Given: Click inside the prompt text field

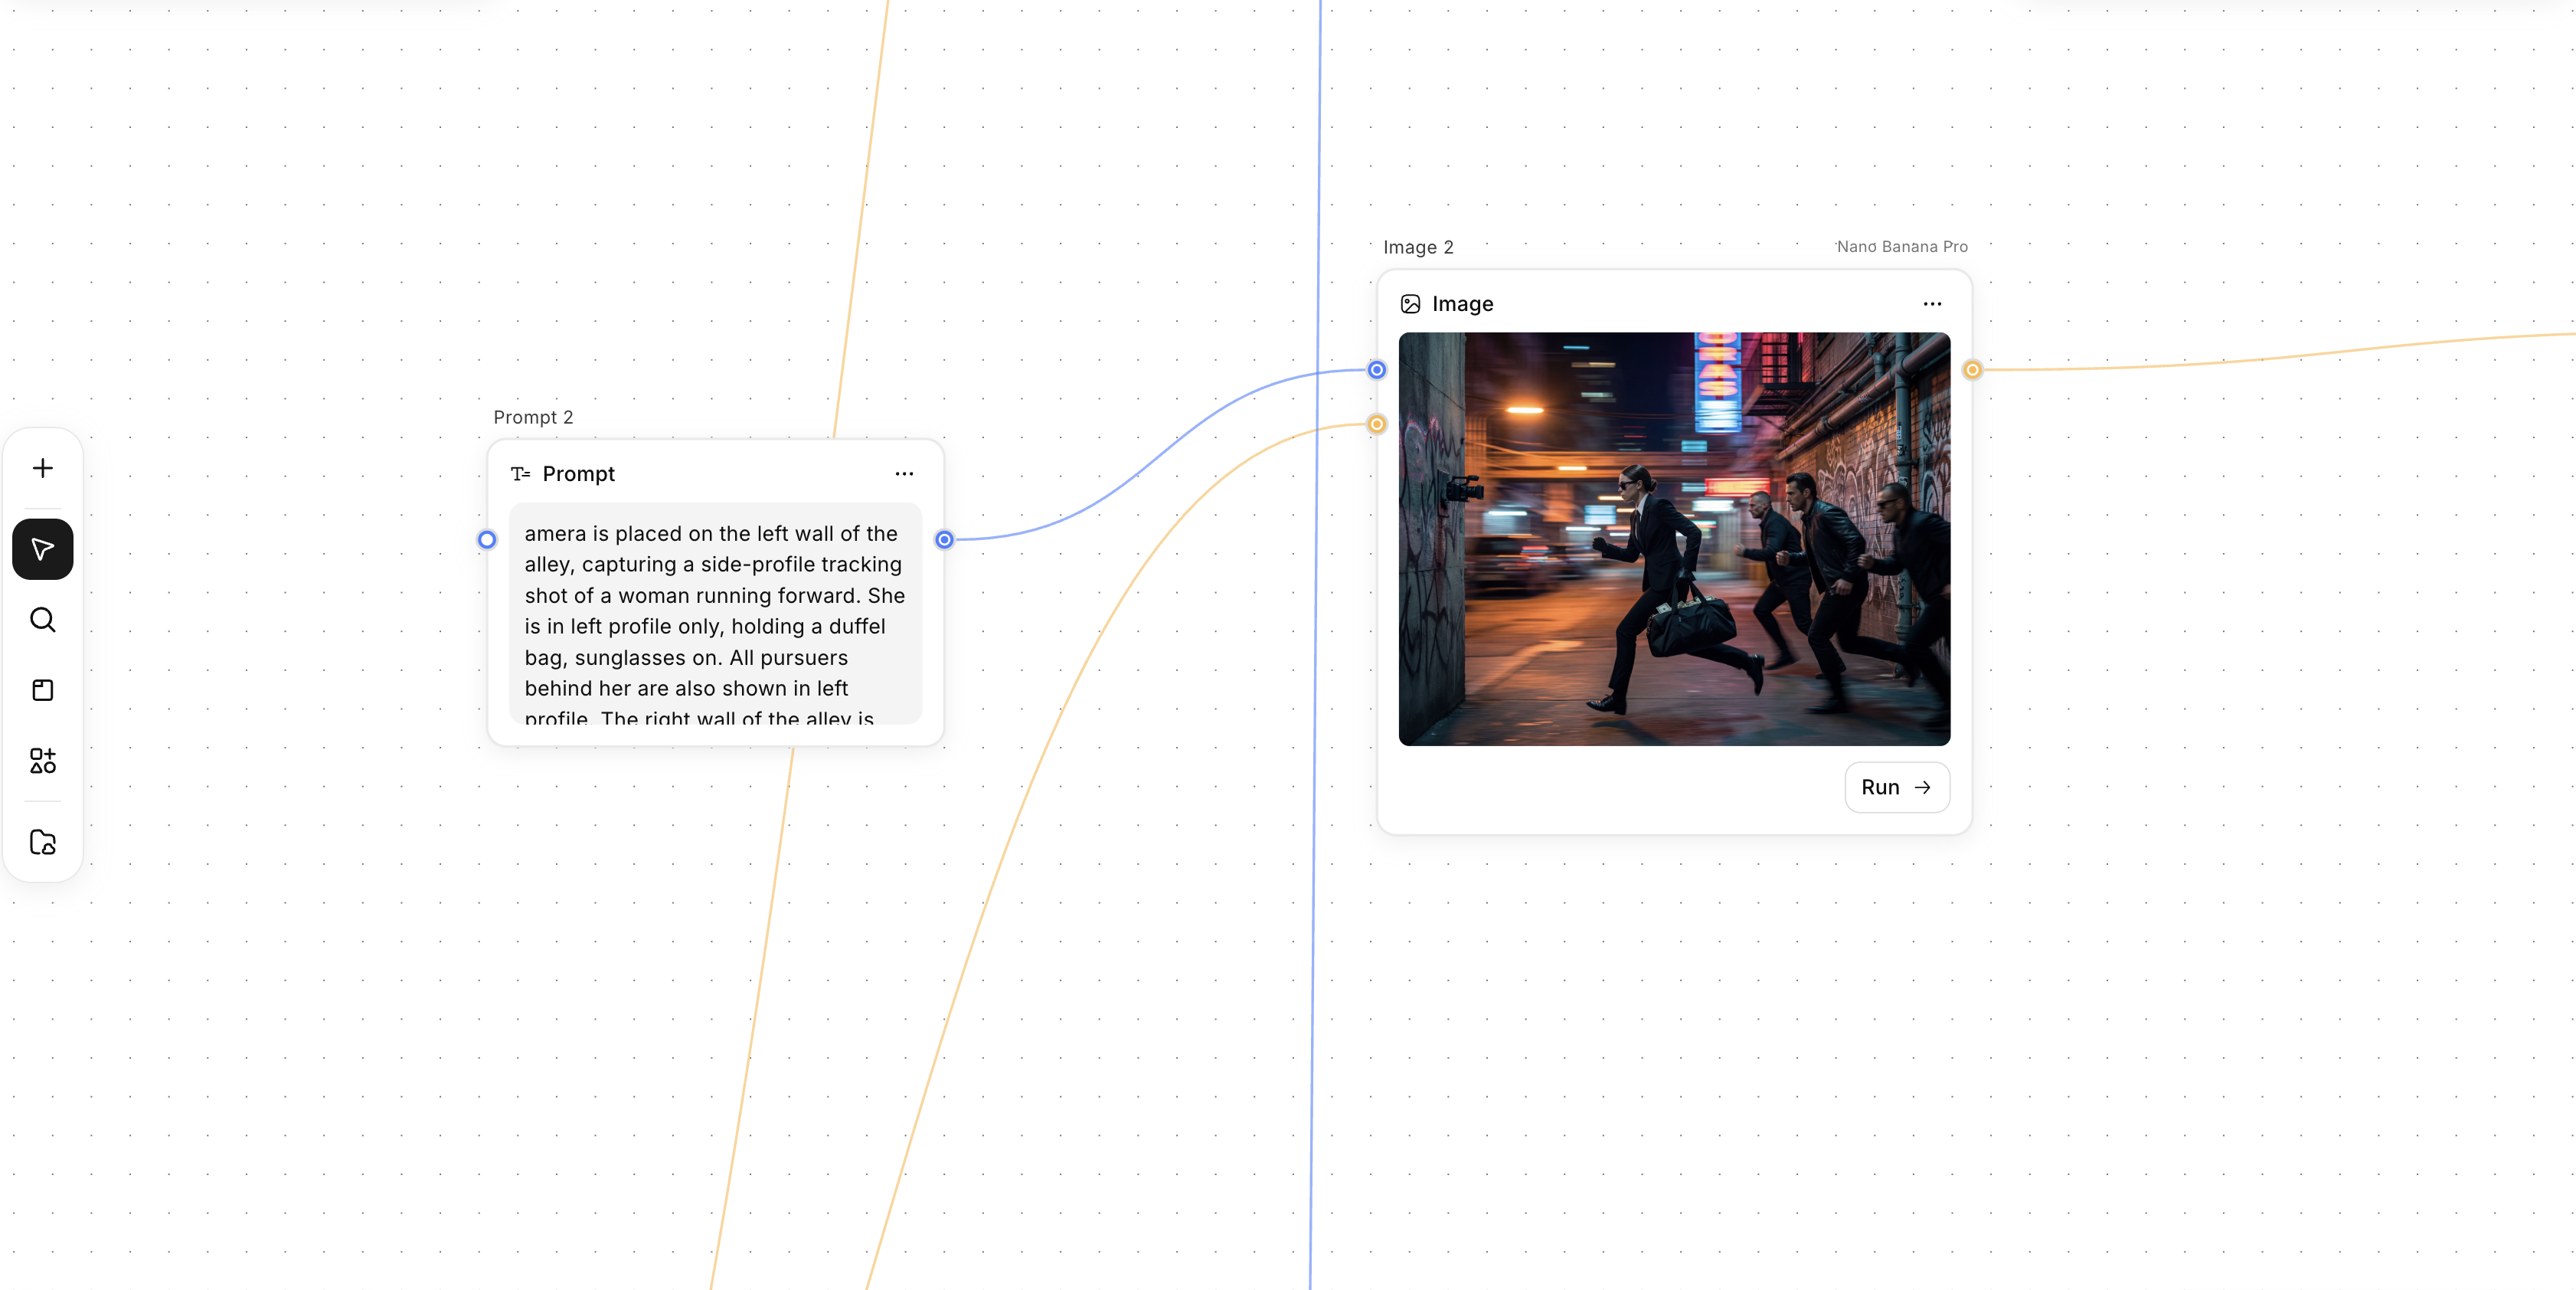Looking at the screenshot, I should [715, 612].
